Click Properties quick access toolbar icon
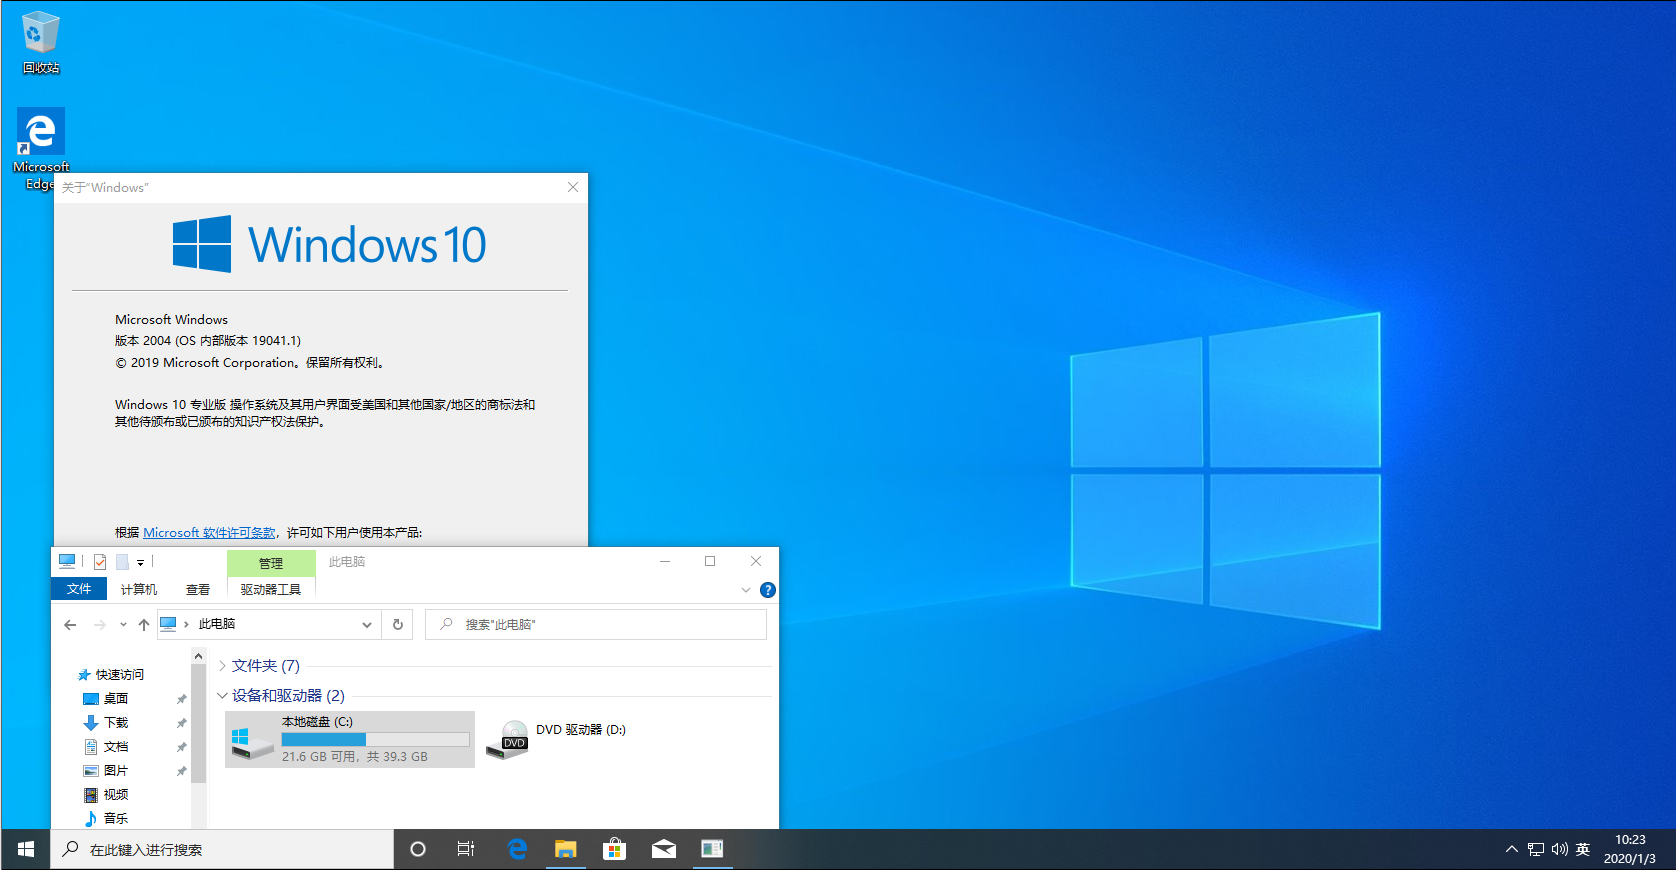Screen dimensions: 1676x870 click(100, 562)
